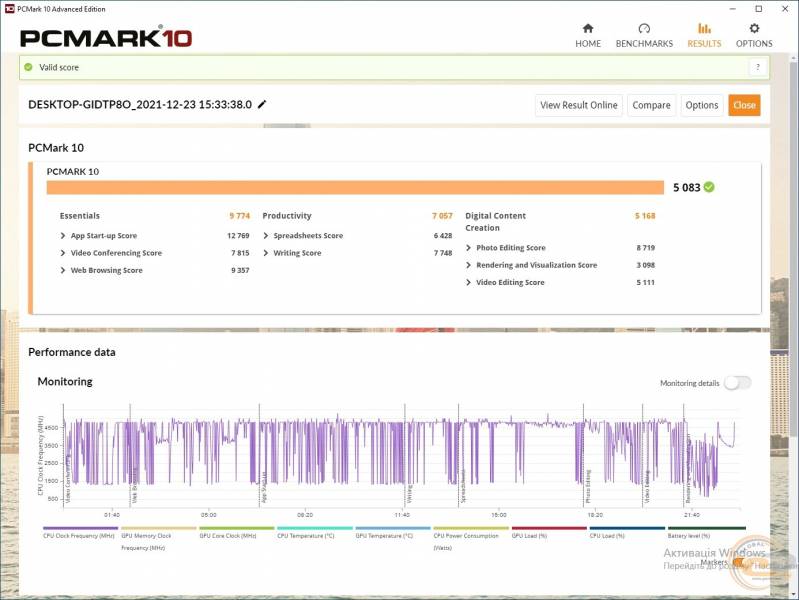799x600 pixels.
Task: Click the Essentials score 9 774
Action: [239, 216]
